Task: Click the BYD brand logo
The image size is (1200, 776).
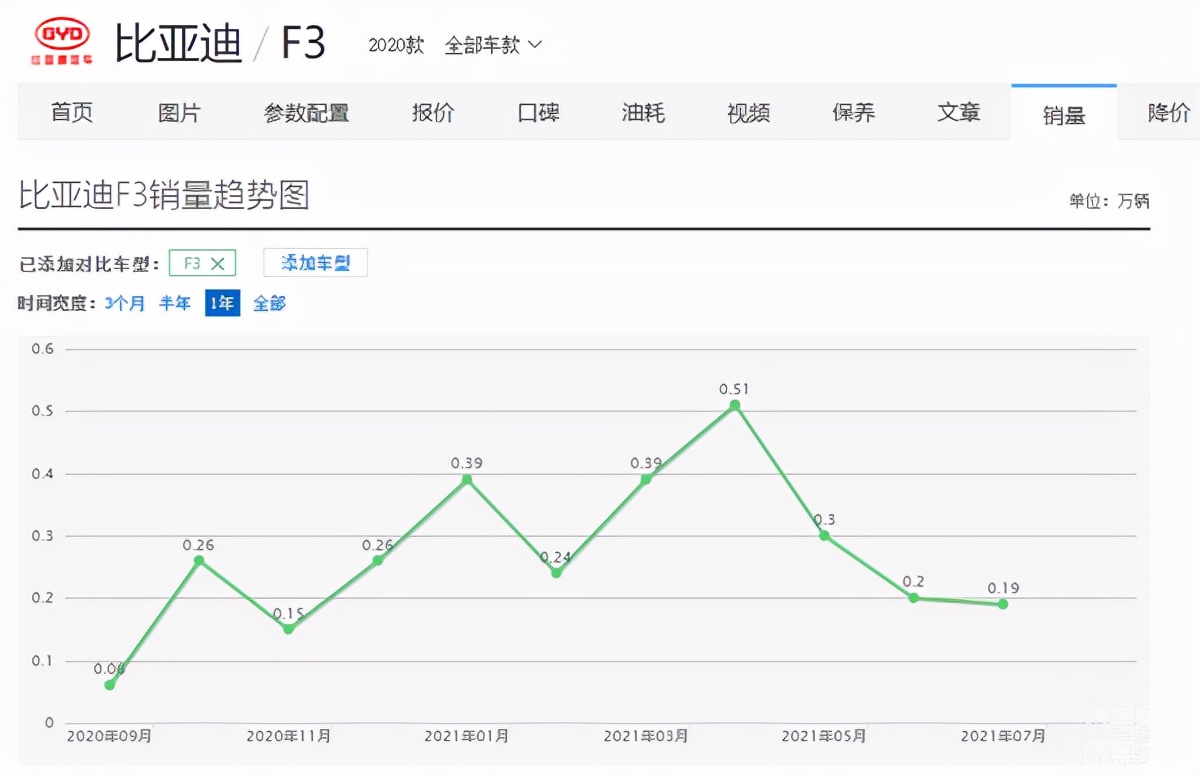Action: tap(63, 41)
